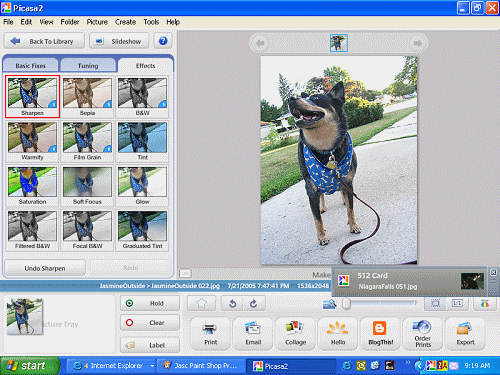Apply the Sepia effect
Screen dimensions: 500x375
[x=87, y=96]
